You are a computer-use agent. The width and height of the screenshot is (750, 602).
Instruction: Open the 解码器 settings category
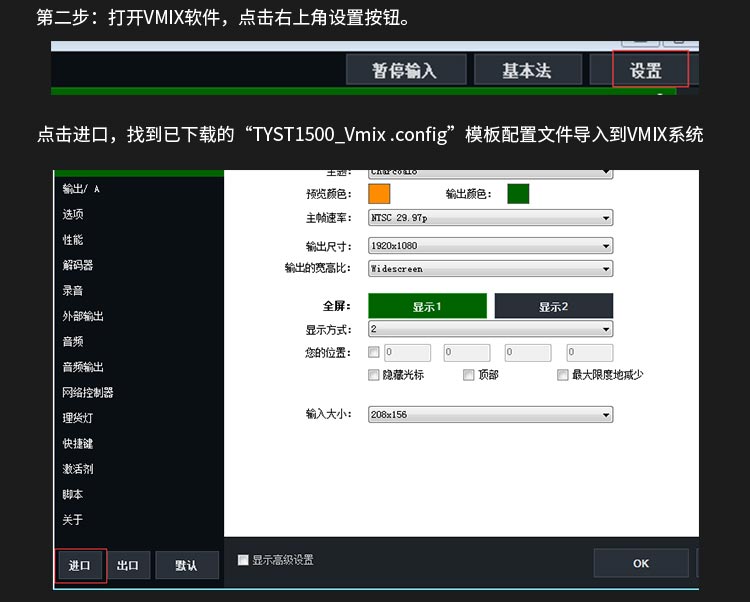[x=78, y=265]
